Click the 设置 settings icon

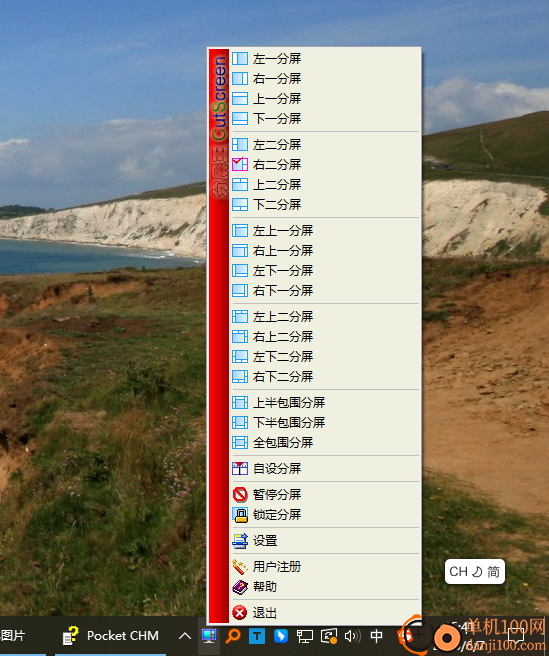coord(240,541)
